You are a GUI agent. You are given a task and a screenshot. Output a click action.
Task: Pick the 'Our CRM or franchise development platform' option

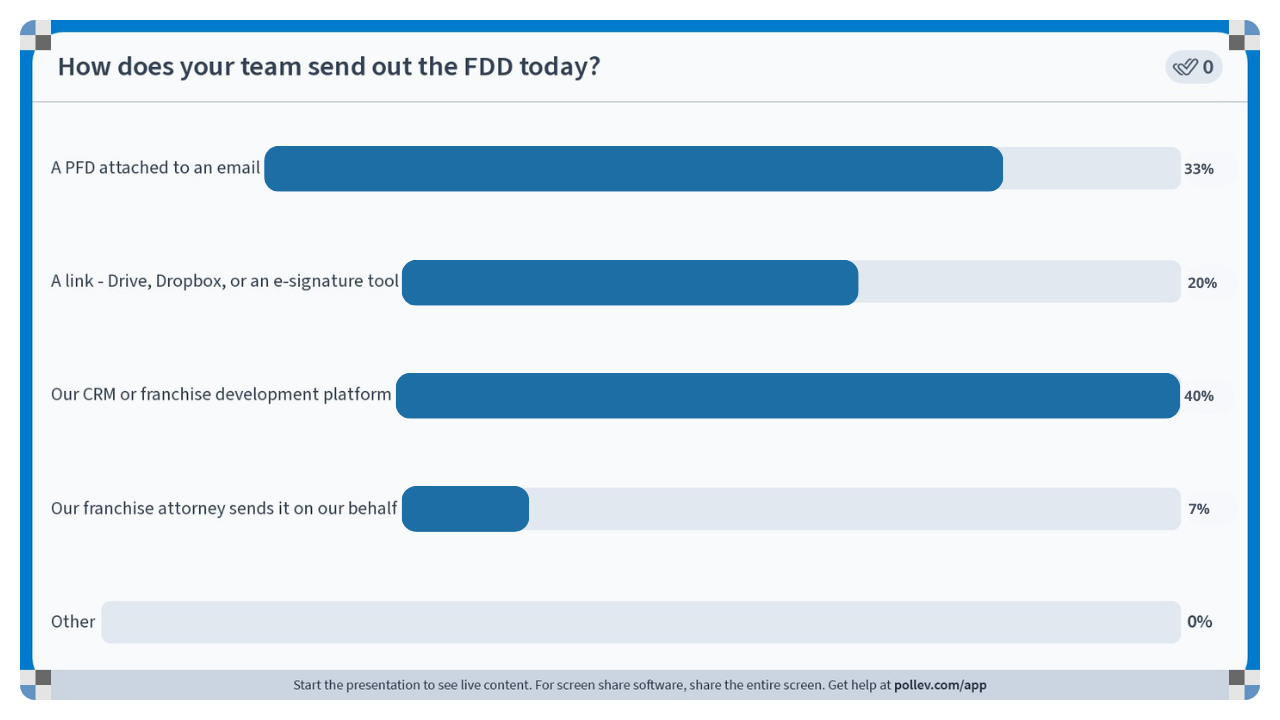click(221, 394)
